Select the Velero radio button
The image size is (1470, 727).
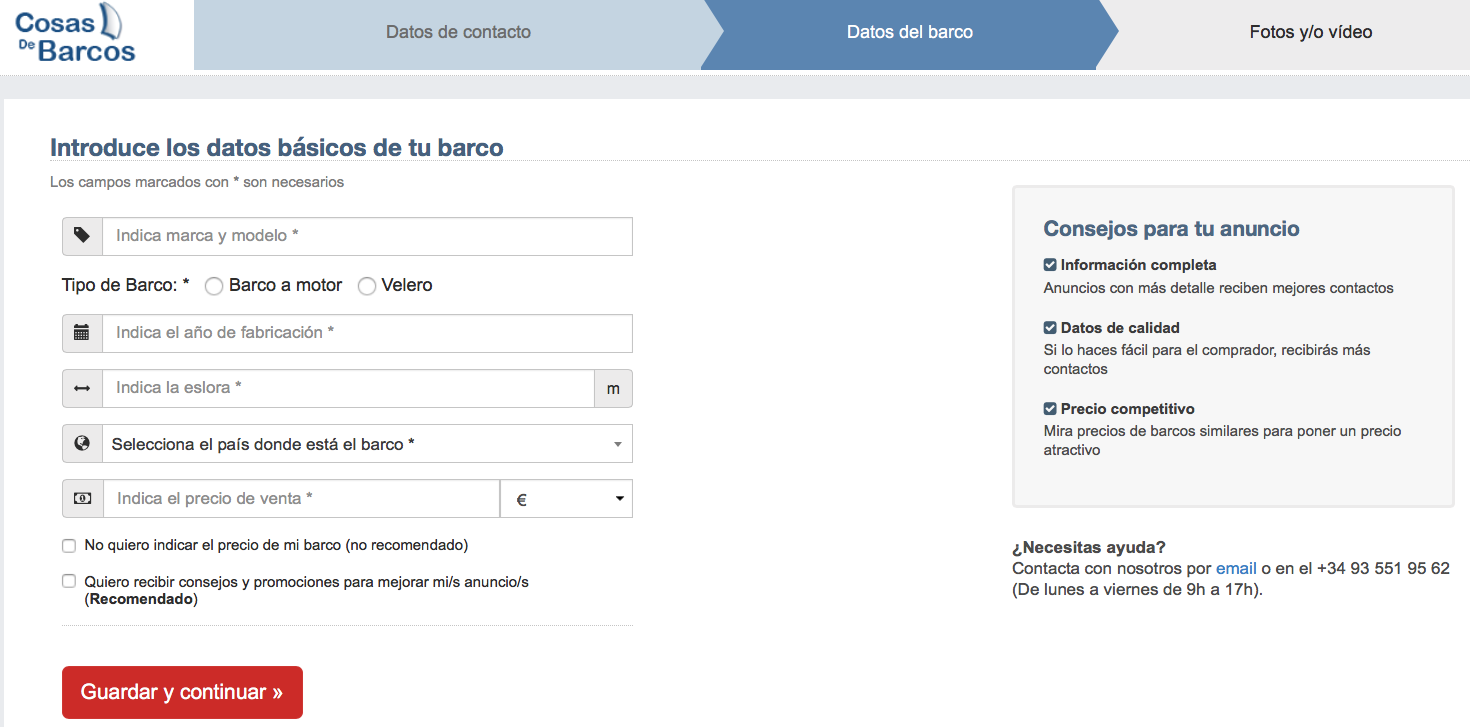tap(367, 286)
